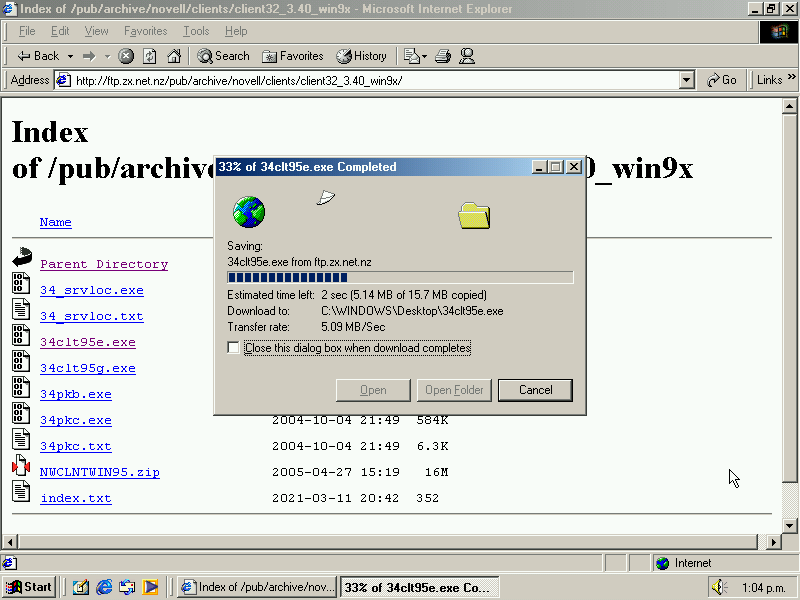
Task: Click the binary icon beside 34pkb.exe
Action: (20, 387)
